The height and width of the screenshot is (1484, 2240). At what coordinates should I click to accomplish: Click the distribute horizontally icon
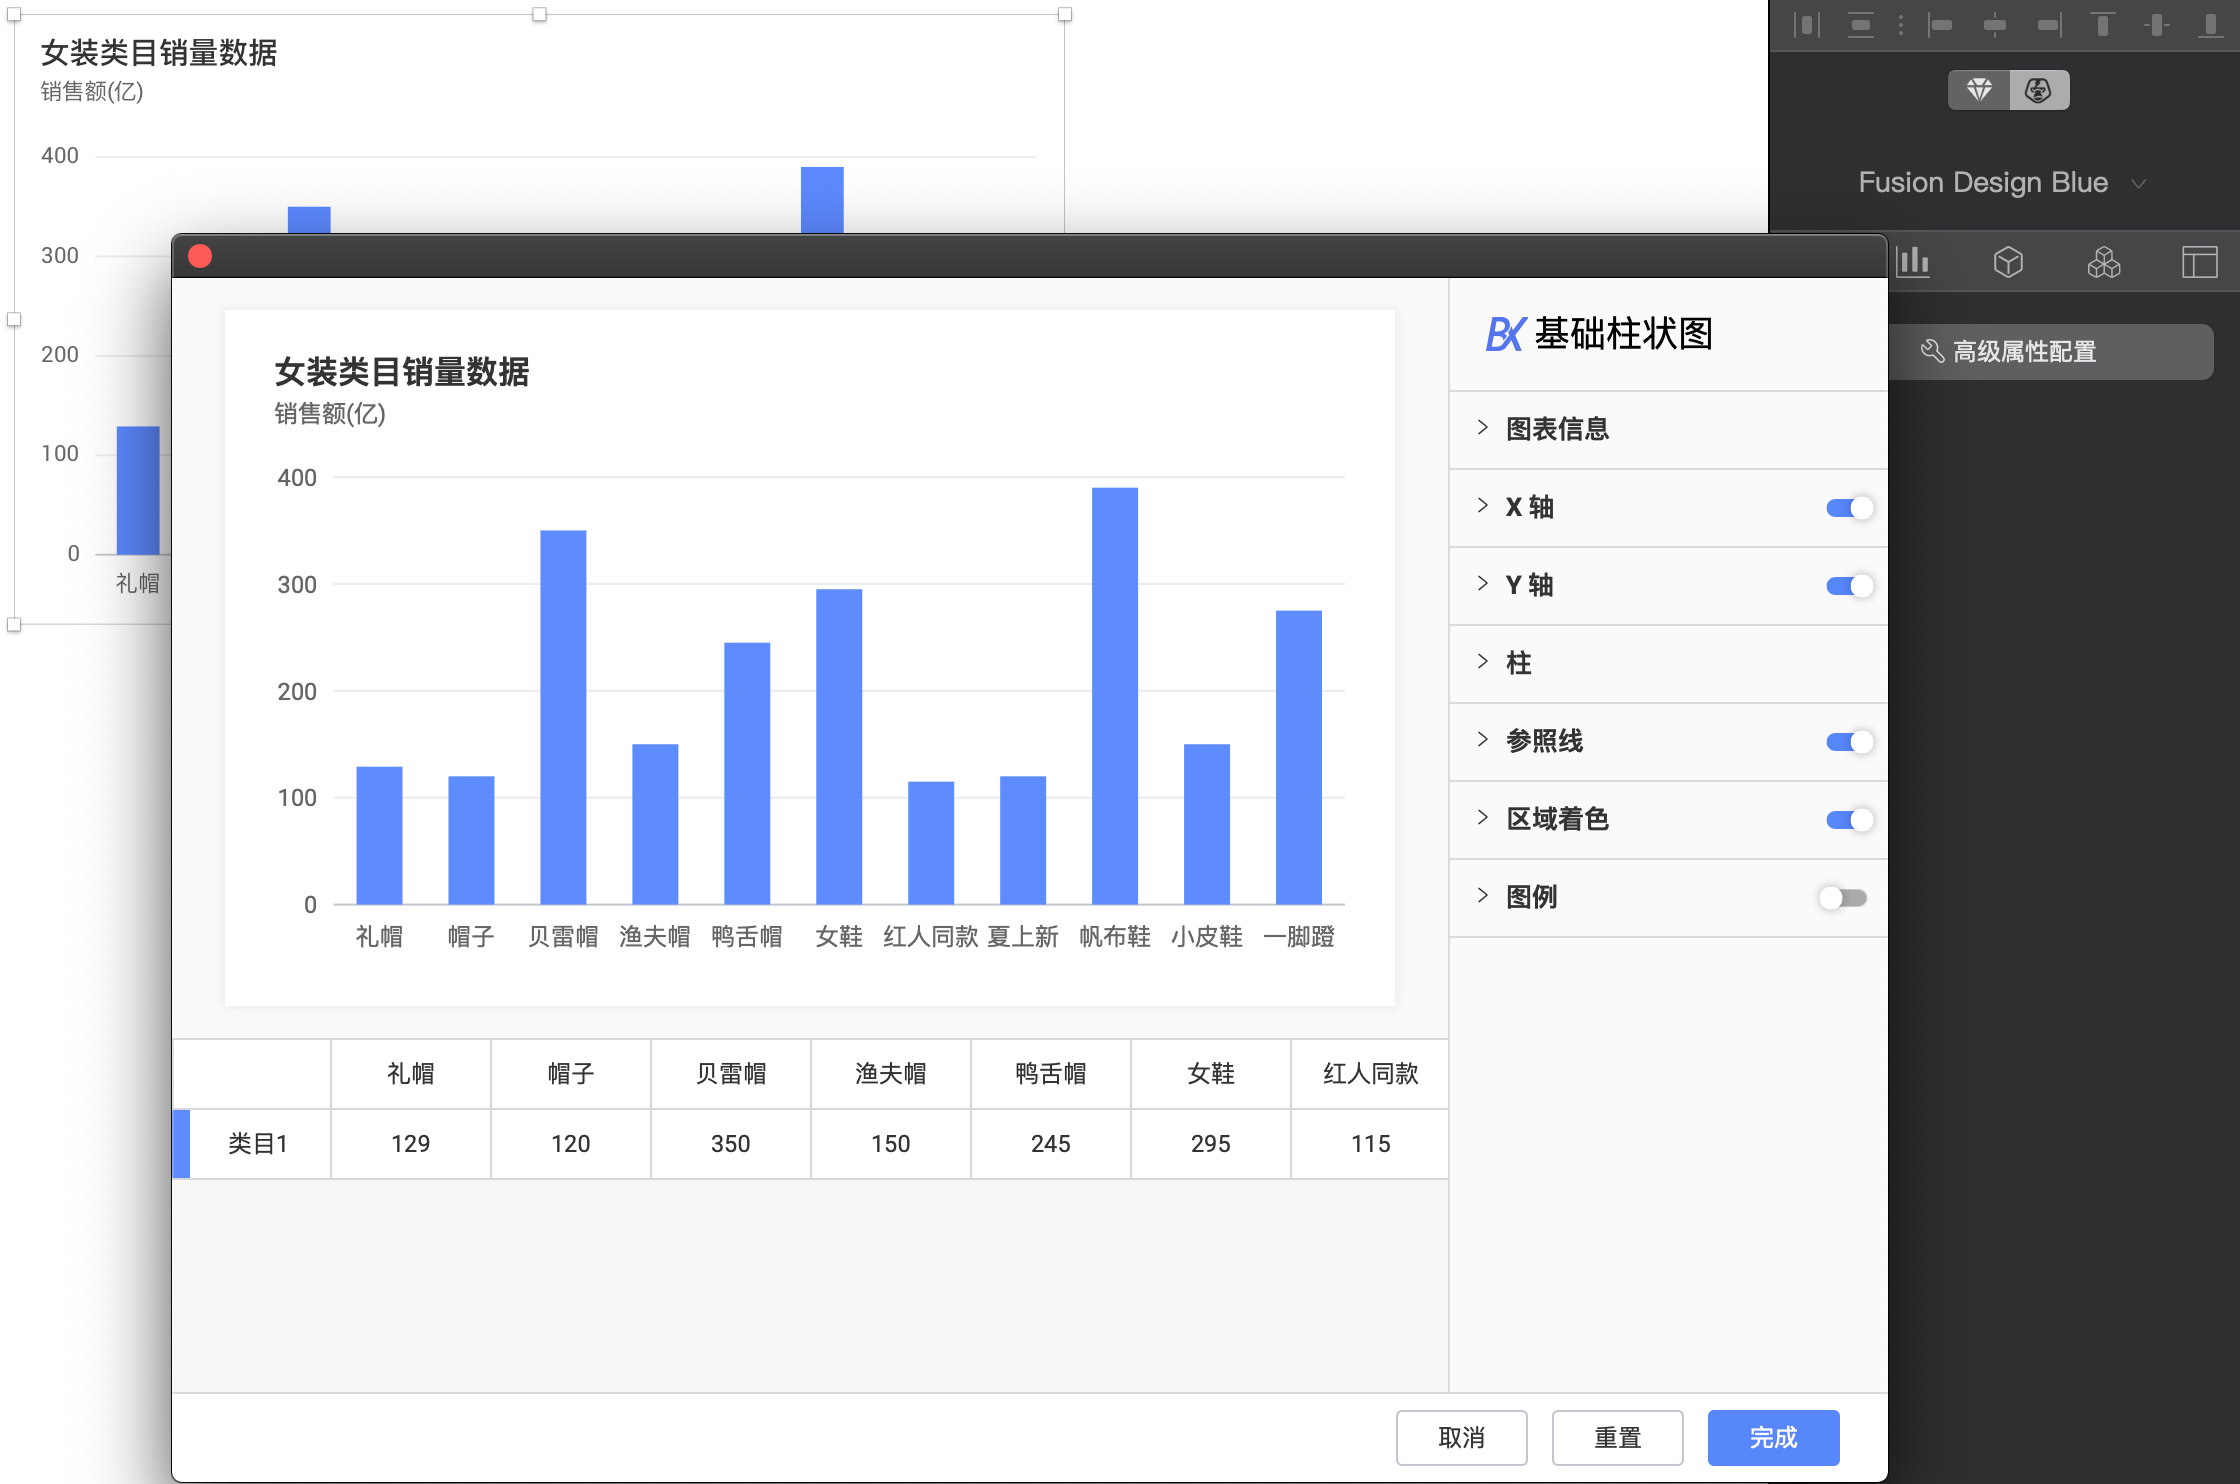(x=1806, y=25)
